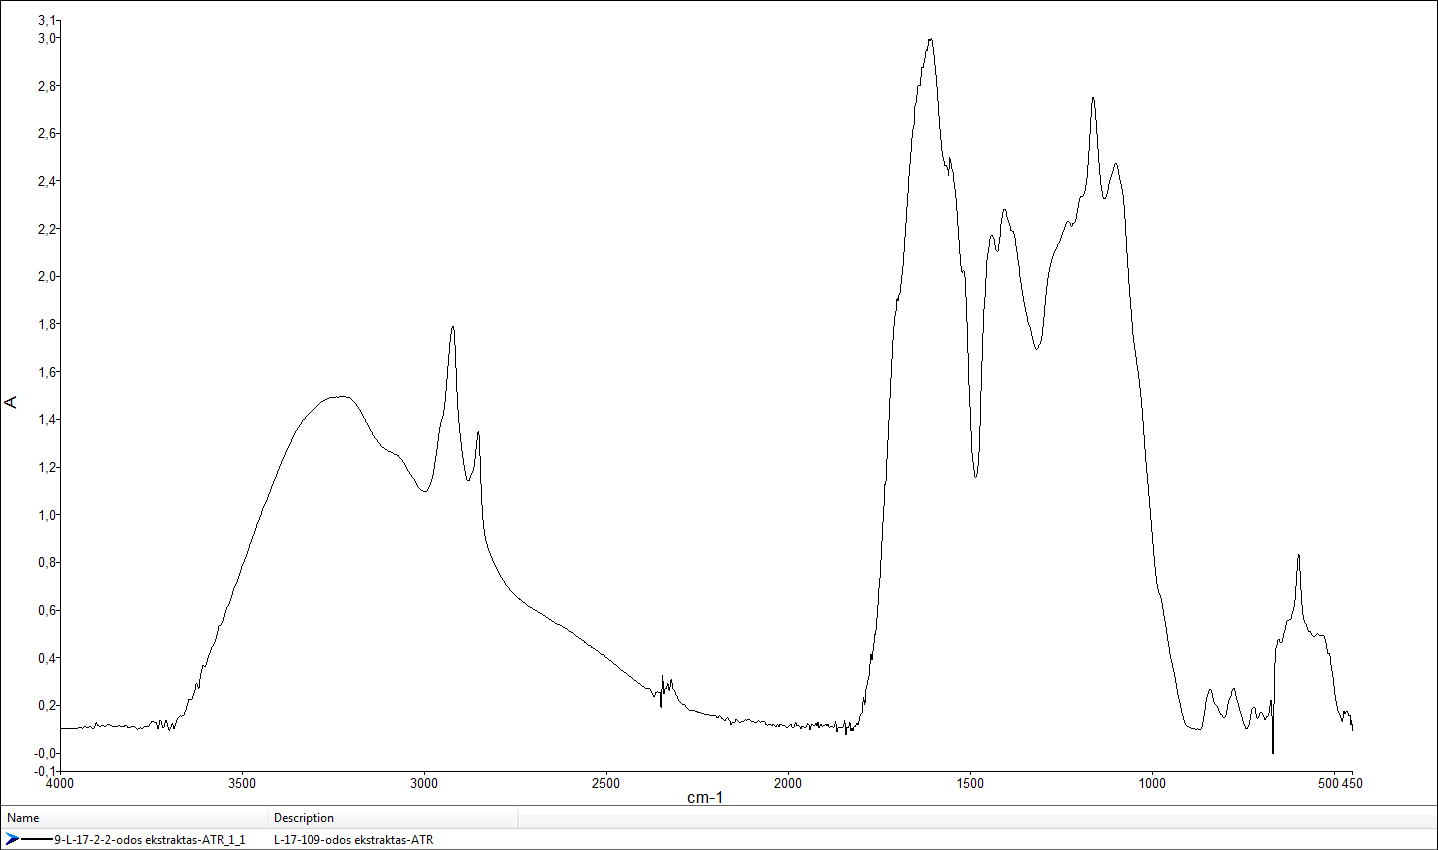Click the 4000 tick on the wavenumber axis
Viewport: 1438px width, 850px height.
click(x=60, y=783)
